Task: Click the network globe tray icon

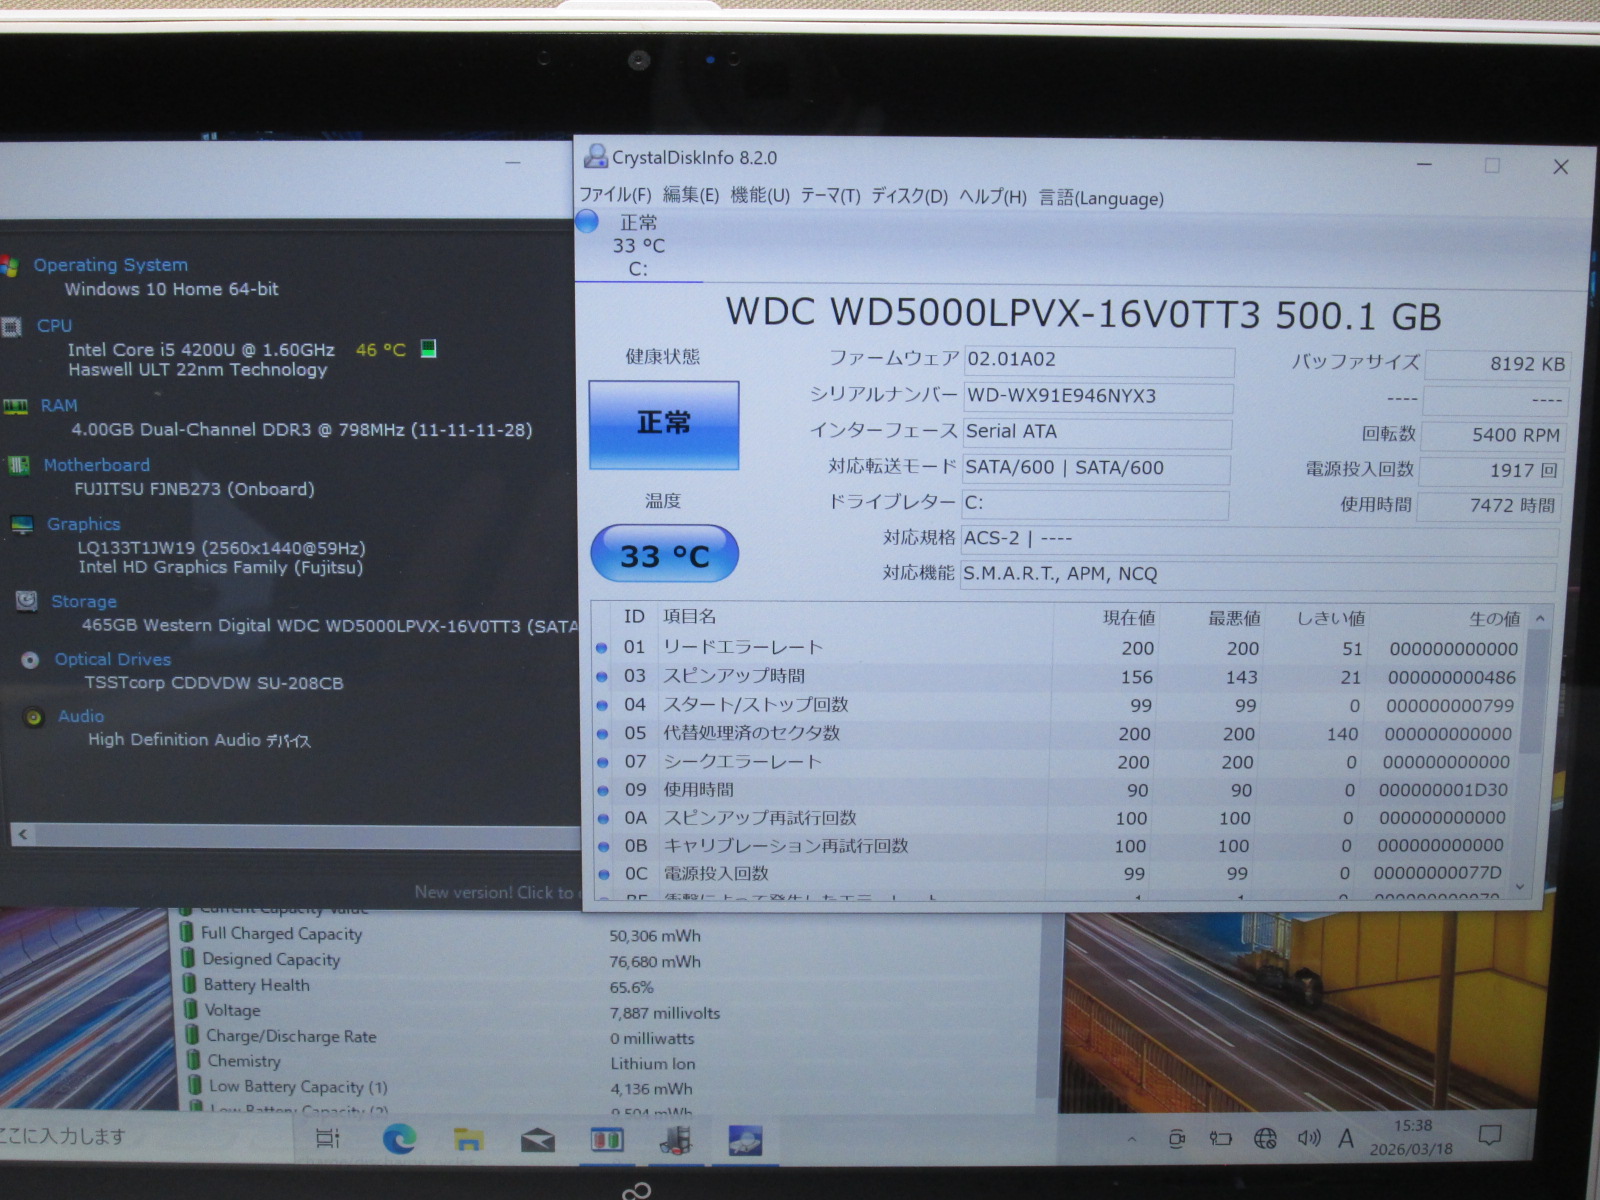Action: pyautogui.click(x=1265, y=1138)
